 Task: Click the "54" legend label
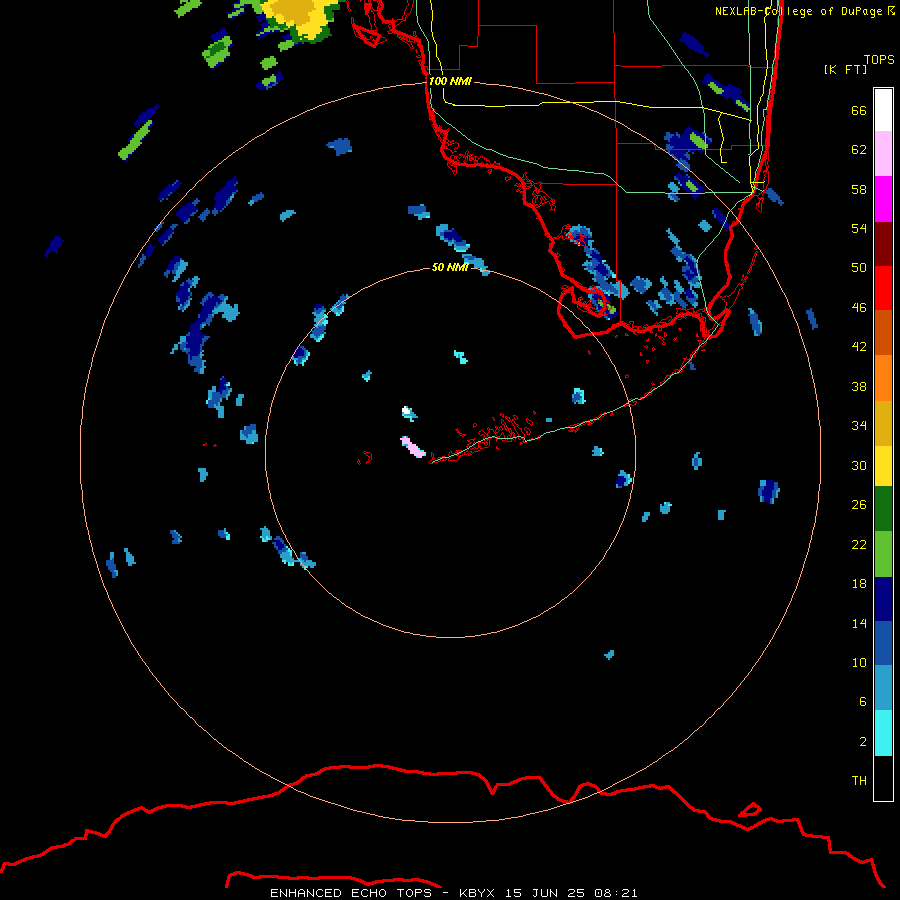click(x=859, y=228)
